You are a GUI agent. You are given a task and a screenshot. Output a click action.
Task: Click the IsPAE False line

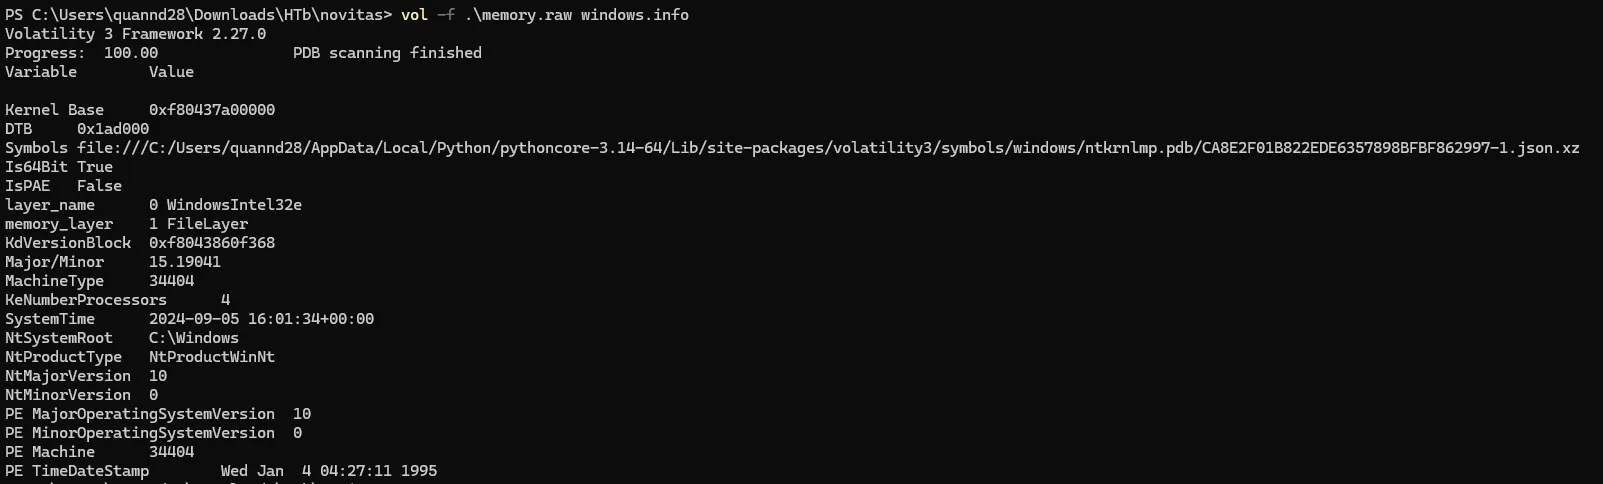coord(63,186)
